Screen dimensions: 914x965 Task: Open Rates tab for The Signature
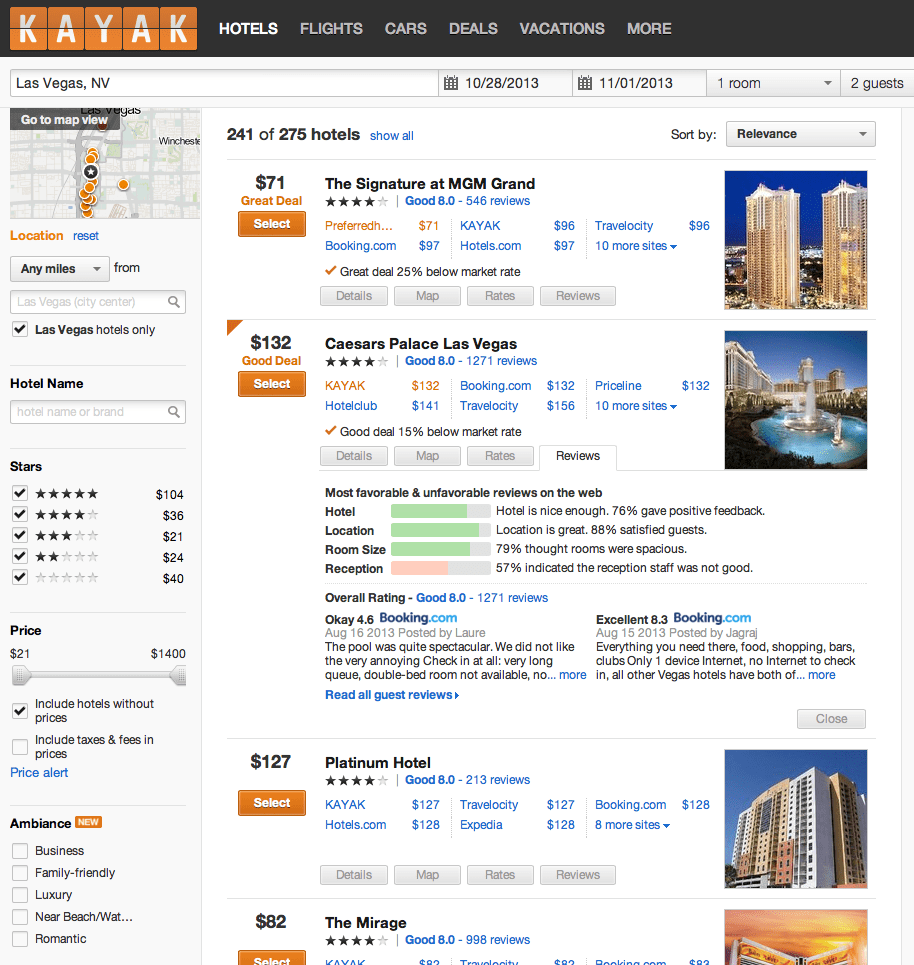(500, 296)
